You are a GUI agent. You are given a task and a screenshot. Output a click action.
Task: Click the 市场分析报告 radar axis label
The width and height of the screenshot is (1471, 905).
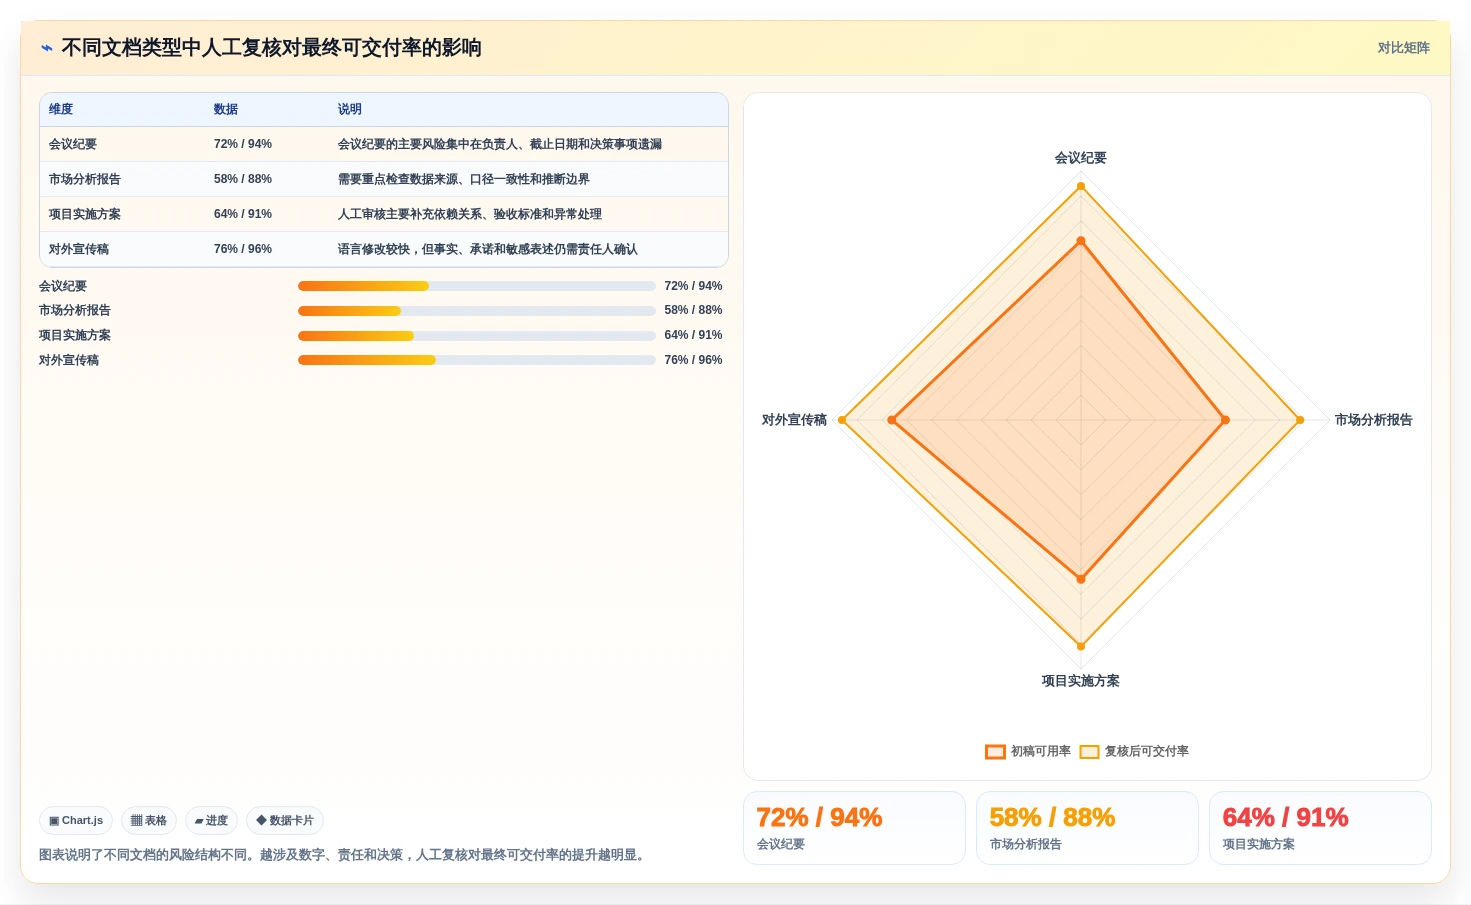coord(1374,420)
